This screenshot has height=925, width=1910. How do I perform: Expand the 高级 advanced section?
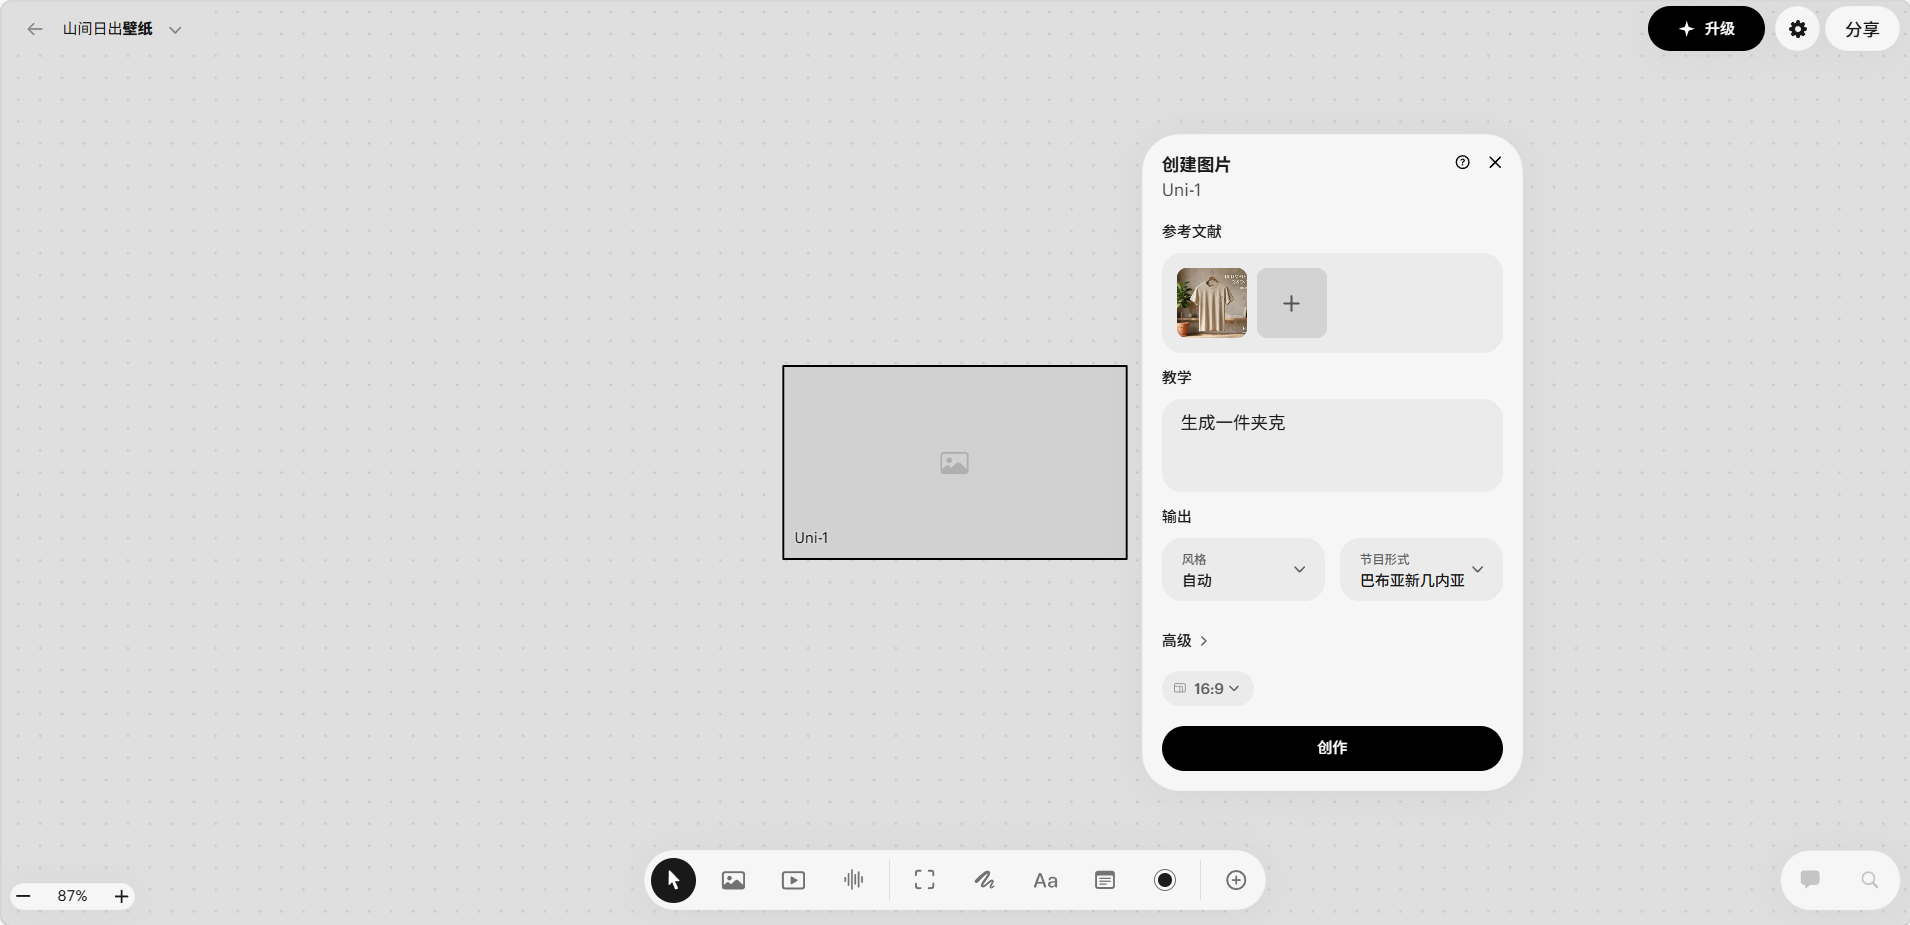pyautogui.click(x=1185, y=641)
